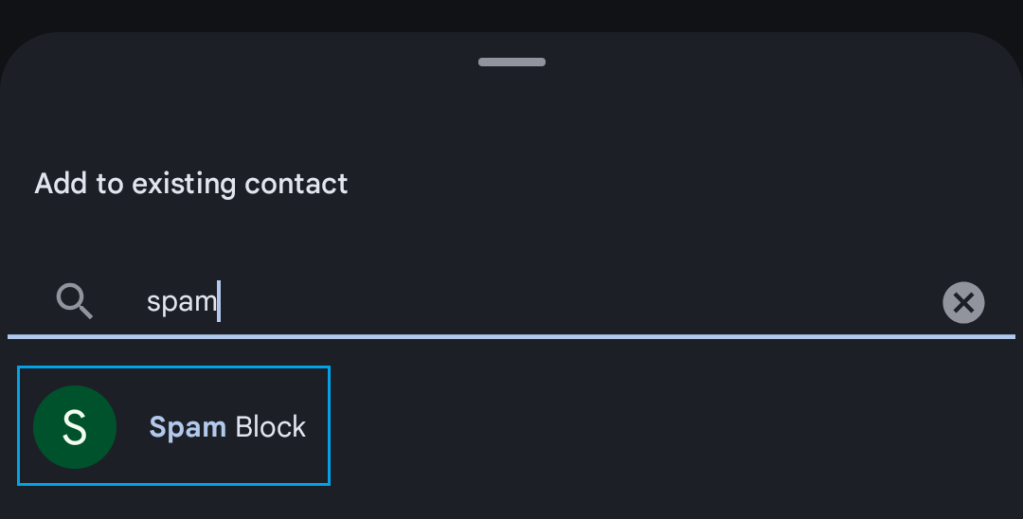Click the grey pill grabber at the top
Image resolution: width=1023 pixels, height=519 pixels.
pos(511,62)
